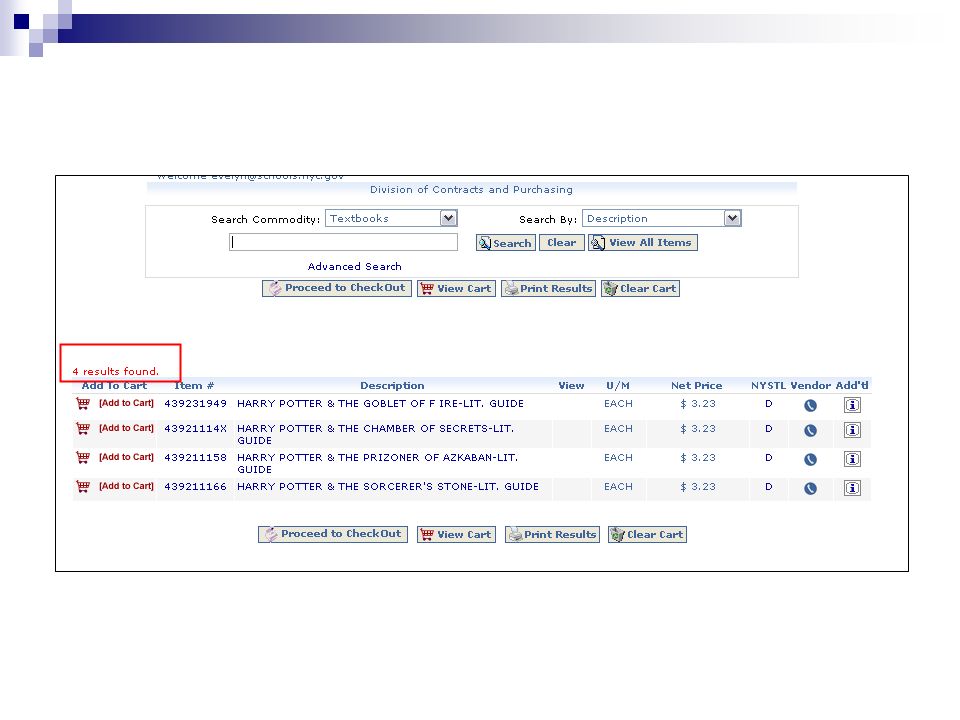Image resolution: width=960 pixels, height=720 pixels.
Task: Open vendor phone icon for item 439211158
Action: (x=810, y=459)
